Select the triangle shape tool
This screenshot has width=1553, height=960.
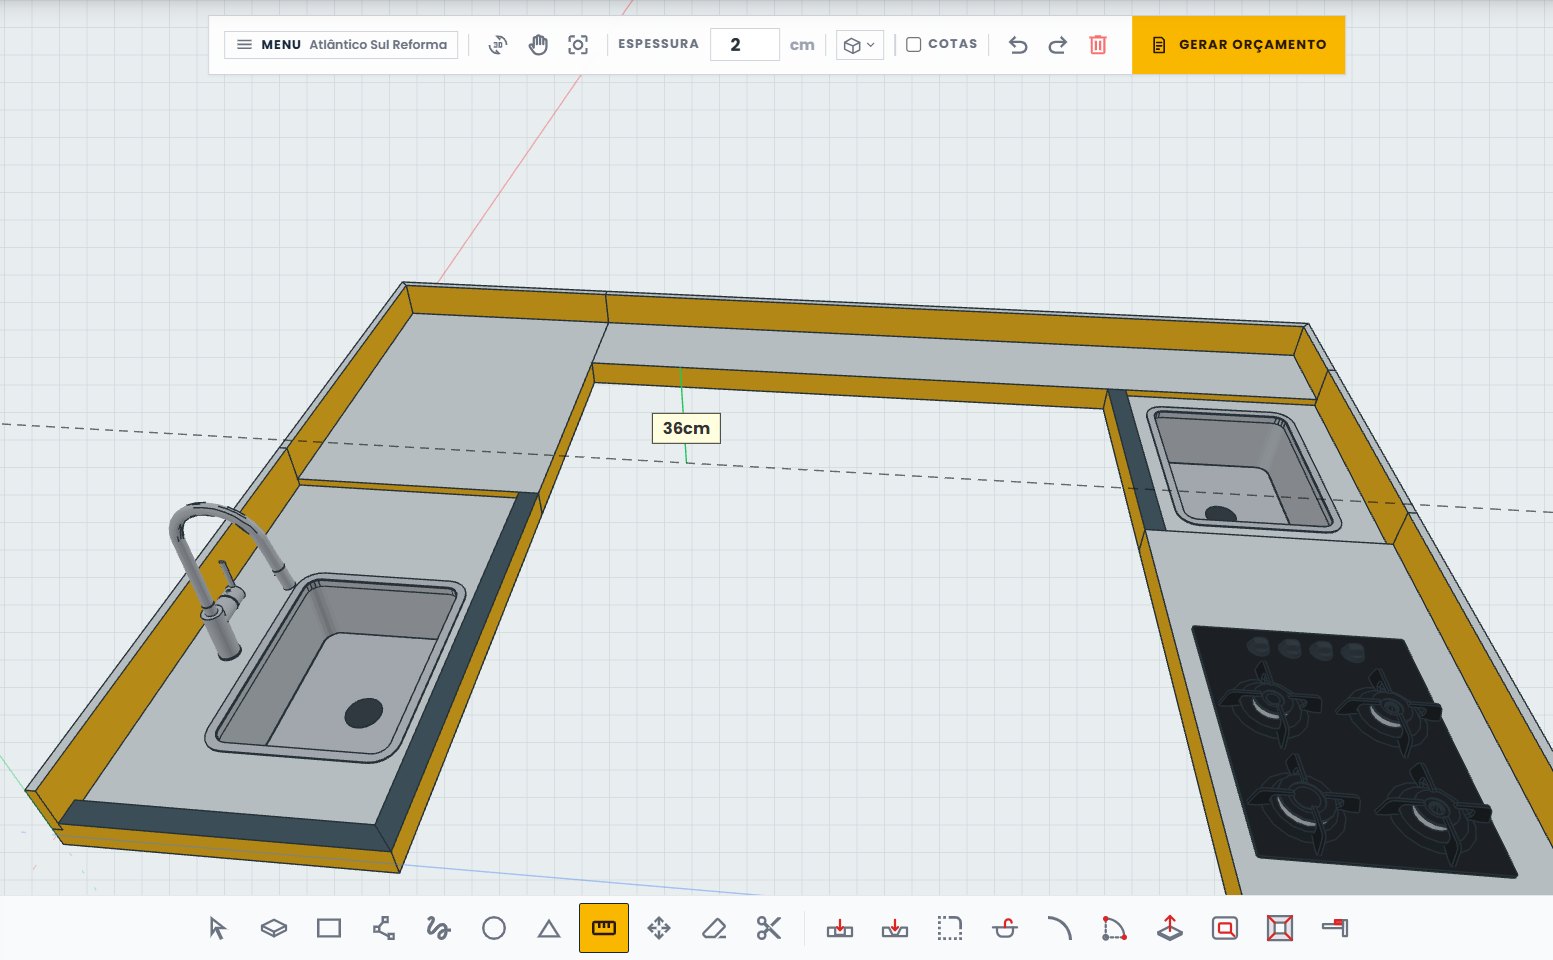tap(549, 929)
